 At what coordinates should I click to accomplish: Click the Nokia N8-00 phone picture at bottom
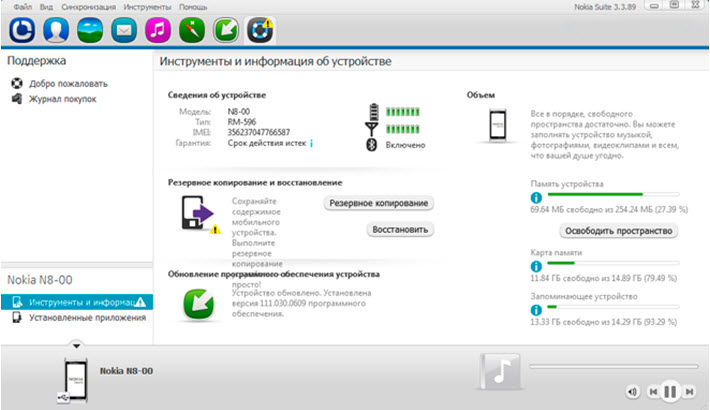[x=75, y=380]
